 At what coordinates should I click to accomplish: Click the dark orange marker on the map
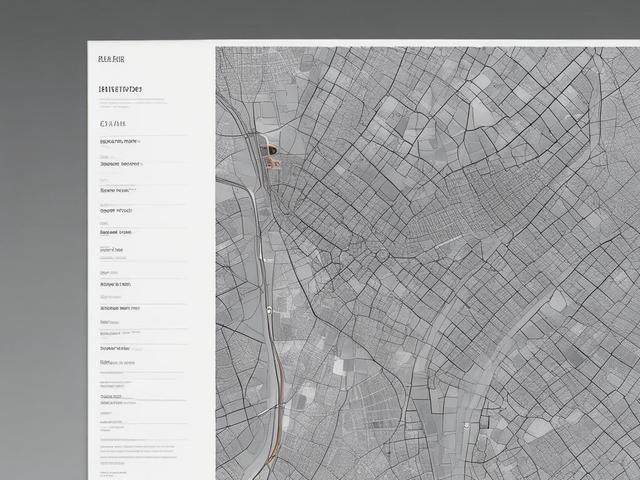tap(271, 150)
